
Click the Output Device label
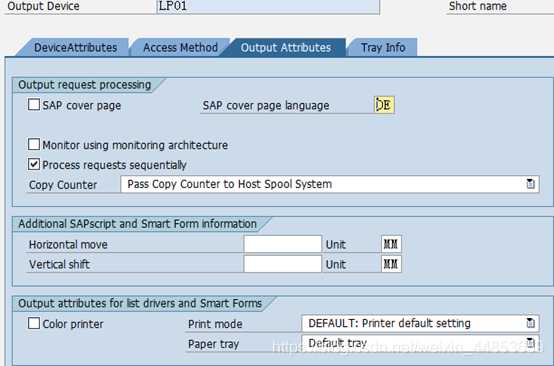[x=43, y=6]
